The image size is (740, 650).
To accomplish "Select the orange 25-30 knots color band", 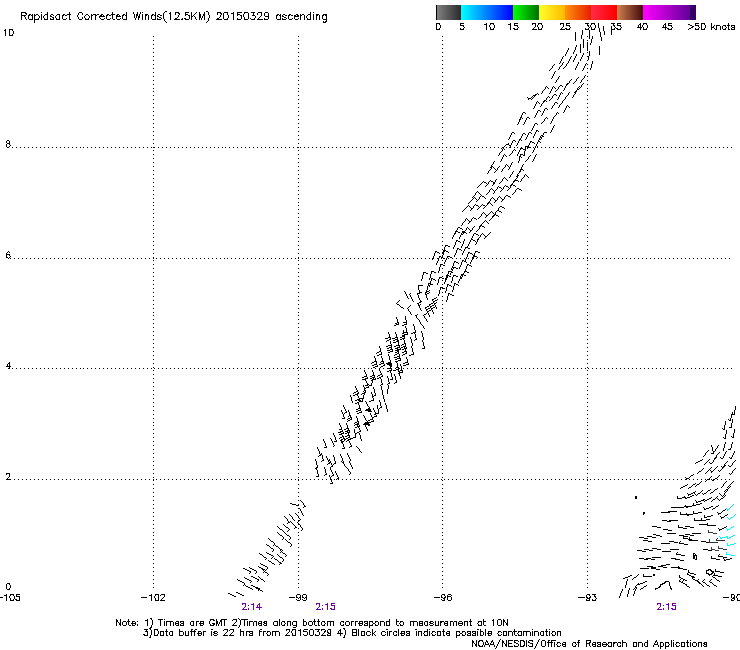I will coord(578,12).
